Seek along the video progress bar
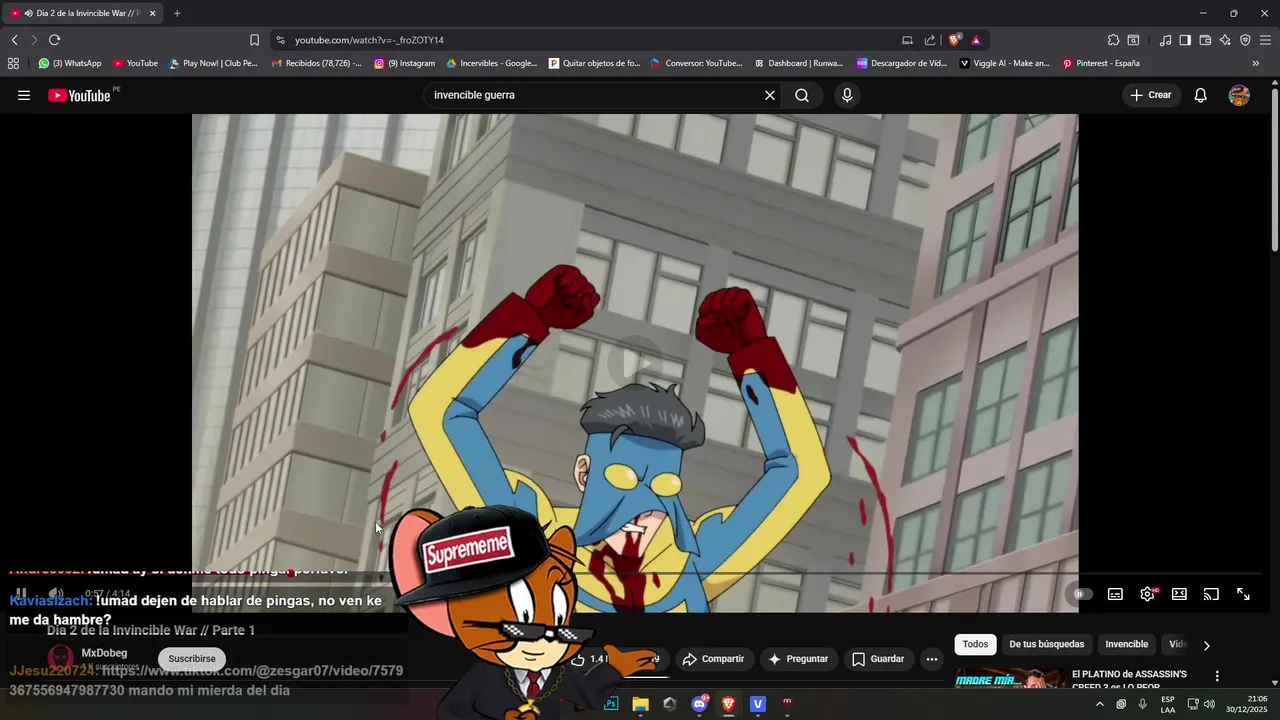This screenshot has width=1280, height=720. 634,575
